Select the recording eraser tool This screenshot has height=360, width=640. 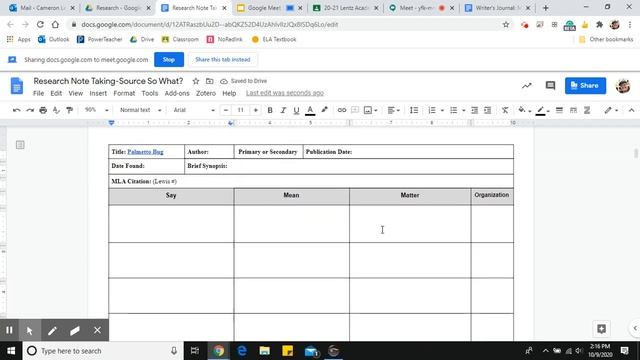(75, 330)
